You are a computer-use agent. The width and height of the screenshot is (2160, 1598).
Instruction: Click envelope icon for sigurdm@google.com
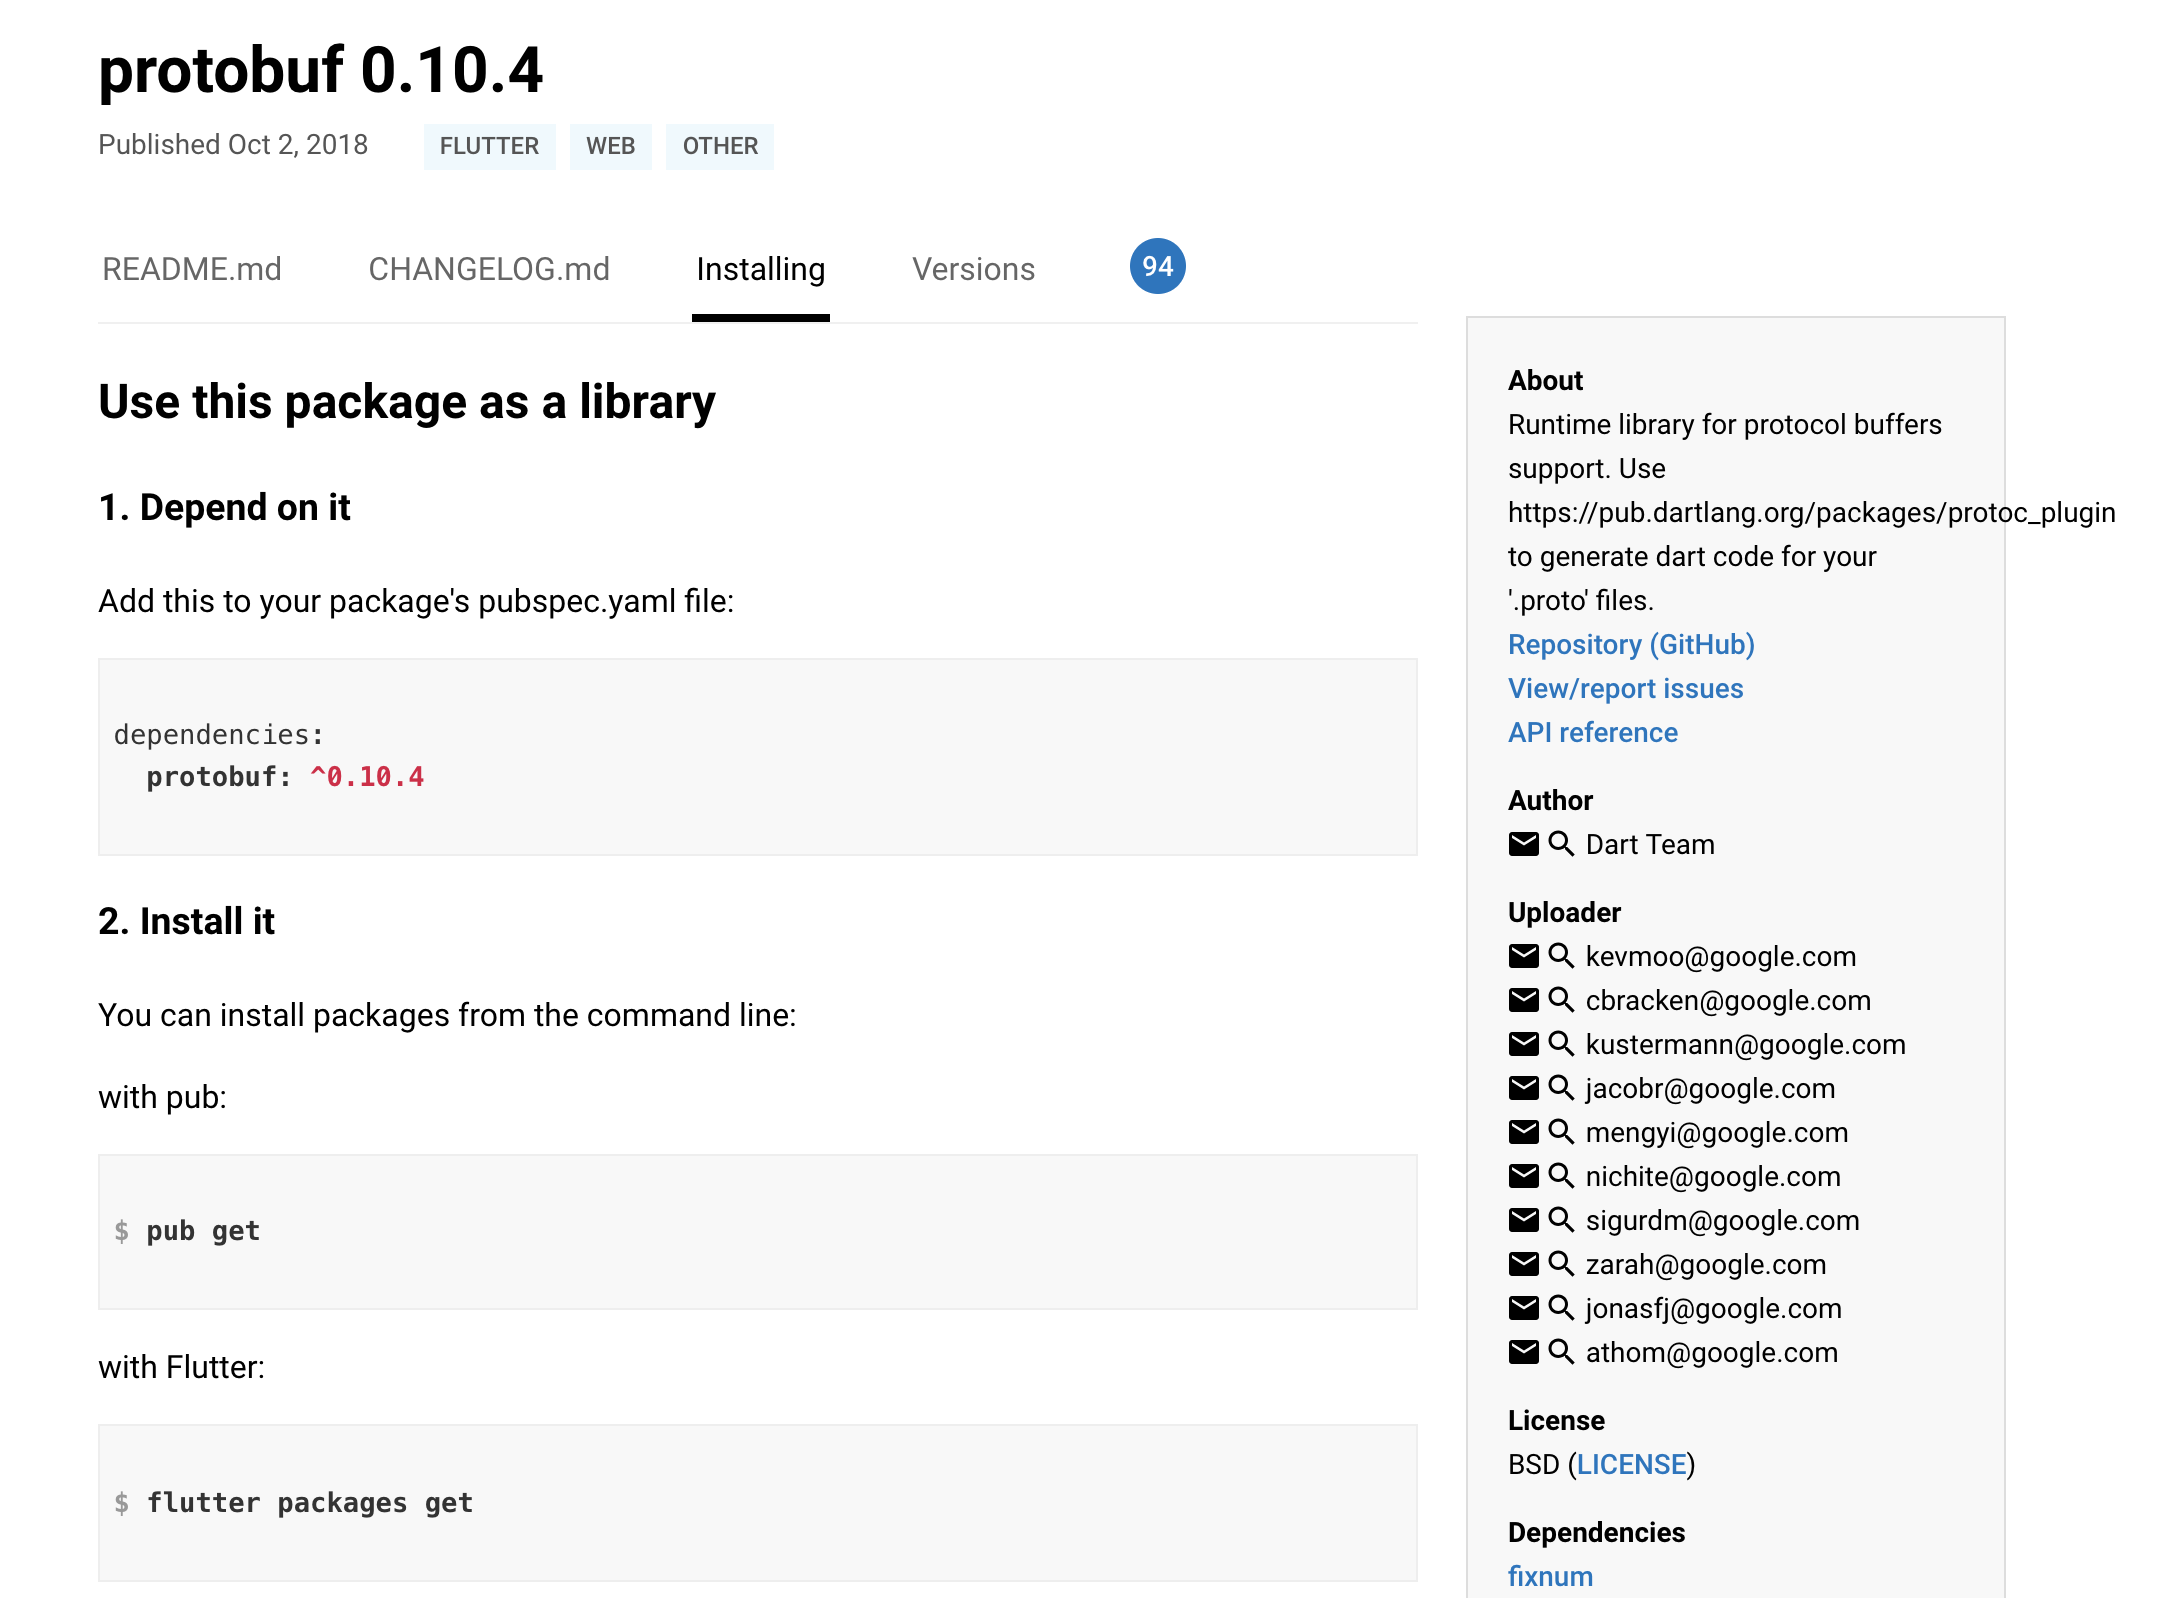pyautogui.click(x=1523, y=1220)
